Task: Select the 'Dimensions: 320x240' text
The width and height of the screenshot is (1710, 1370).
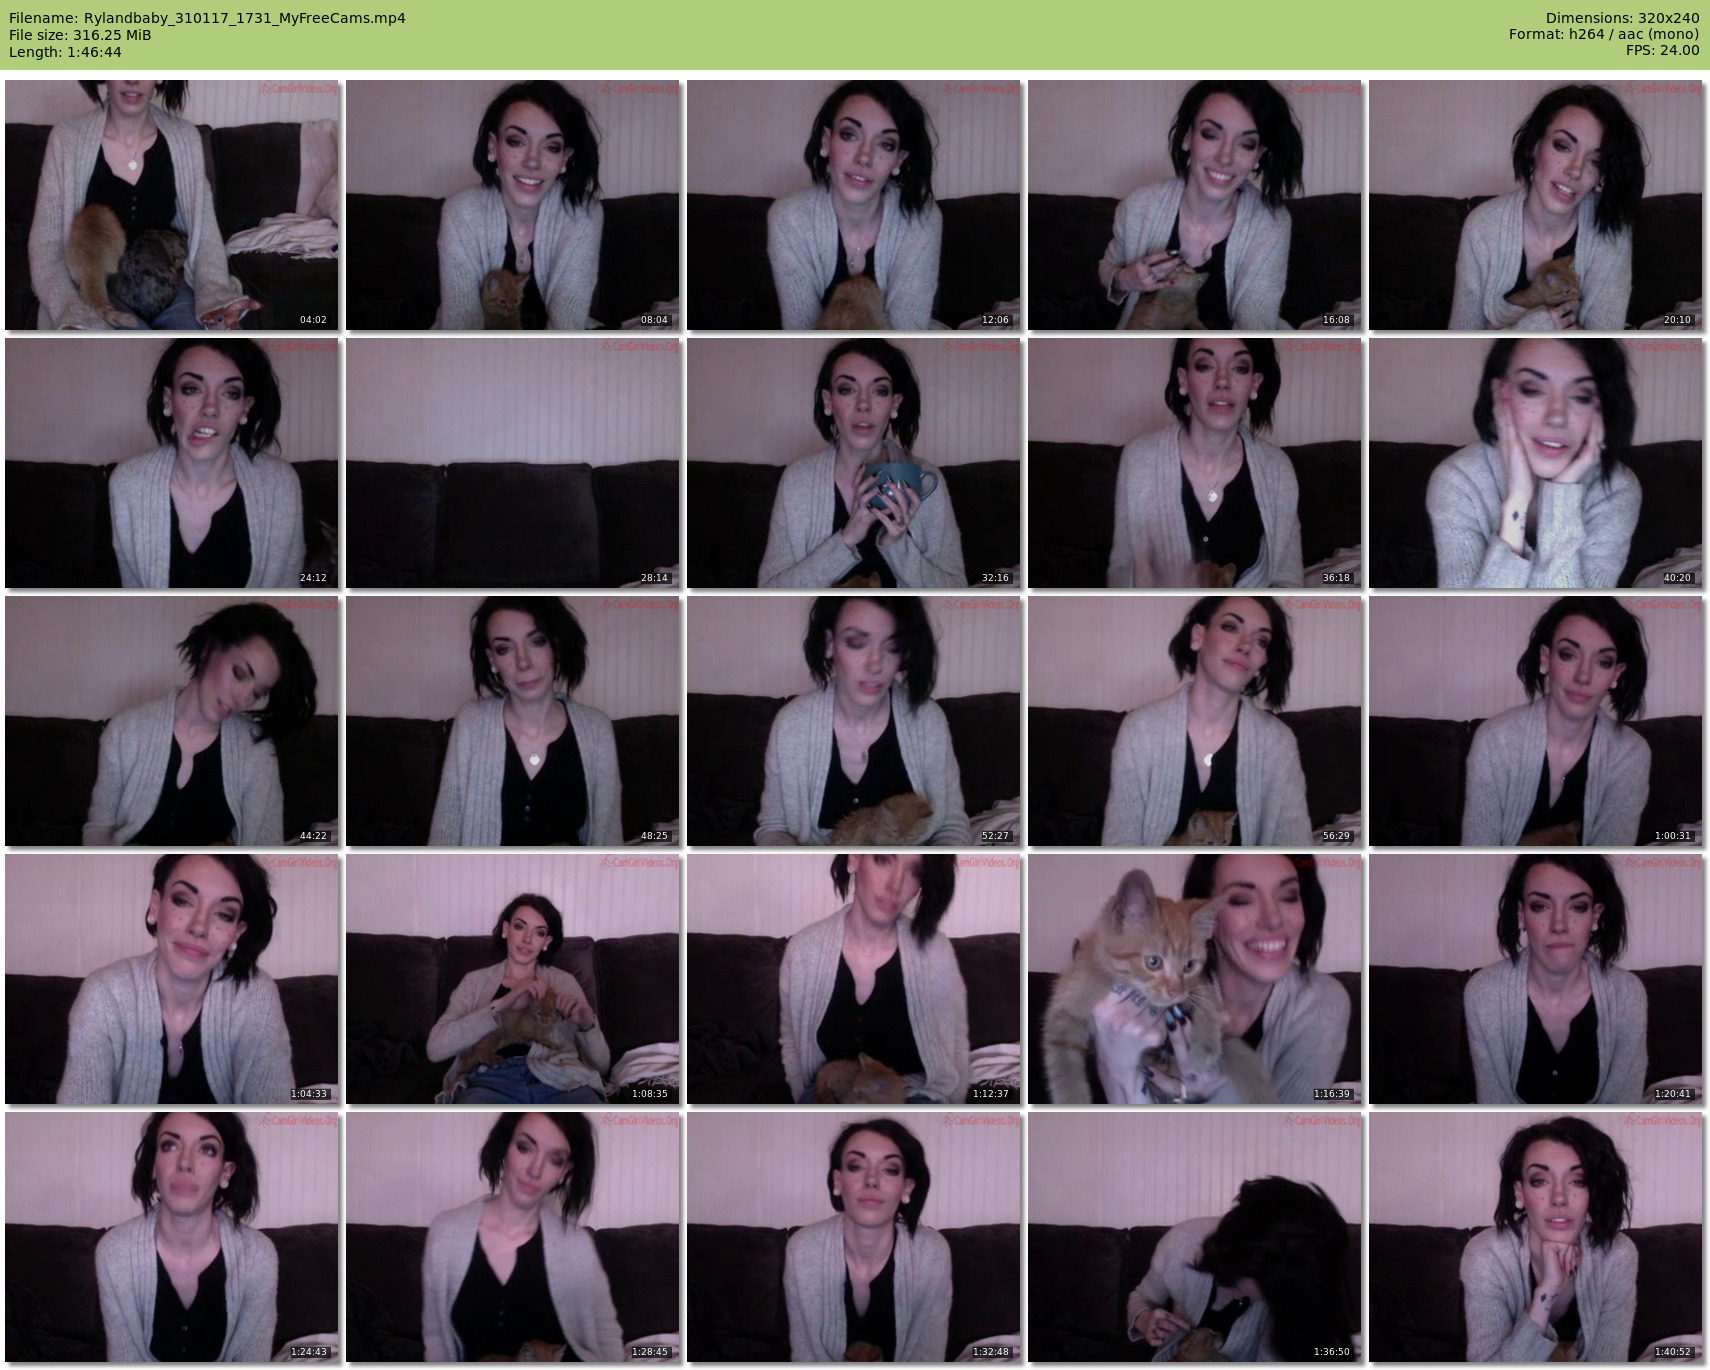Action: pyautogui.click(x=1622, y=18)
